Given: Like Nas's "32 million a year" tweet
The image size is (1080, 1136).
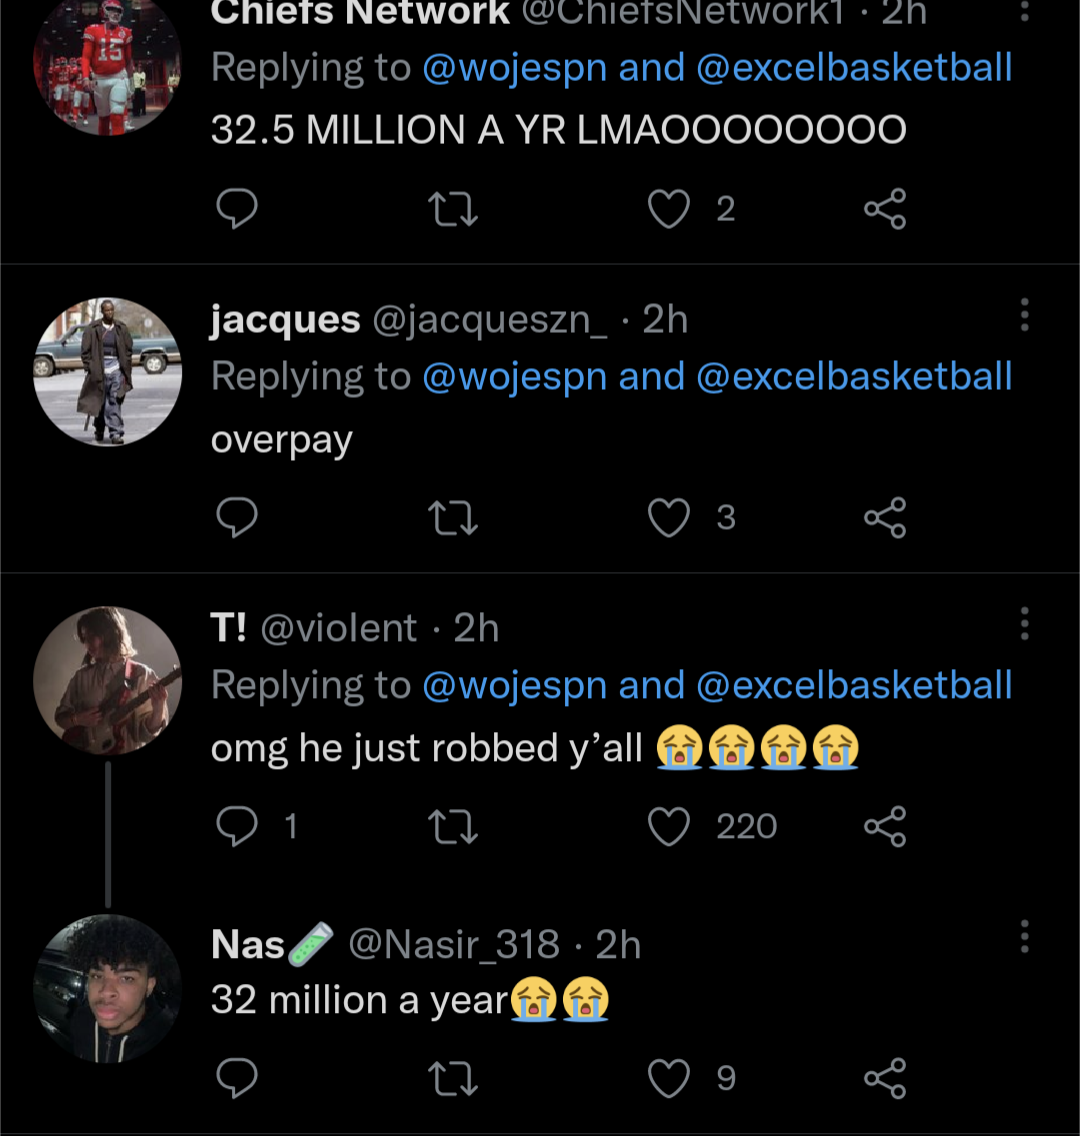Looking at the screenshot, I should (669, 1077).
